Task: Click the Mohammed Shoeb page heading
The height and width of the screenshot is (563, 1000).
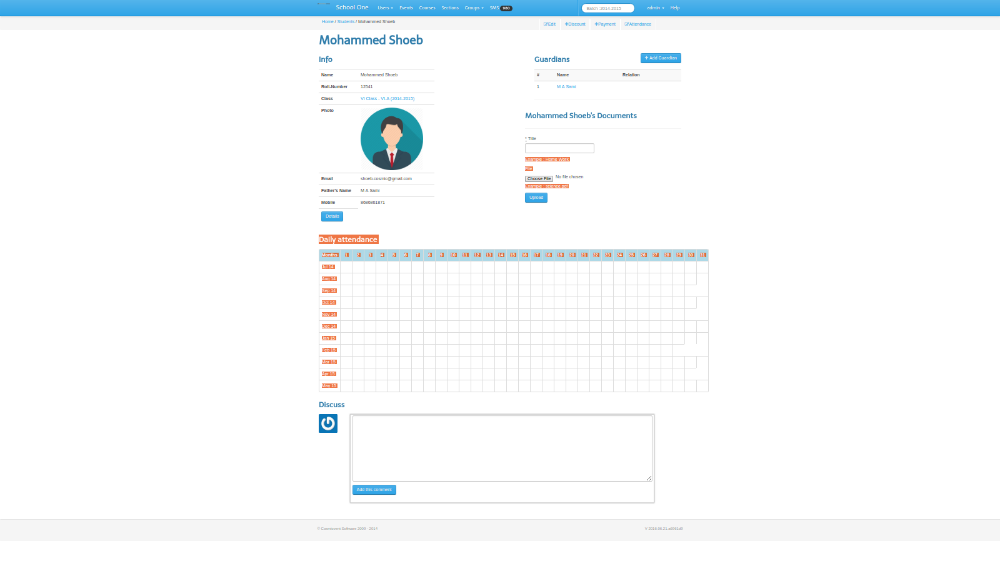Action: pos(371,40)
